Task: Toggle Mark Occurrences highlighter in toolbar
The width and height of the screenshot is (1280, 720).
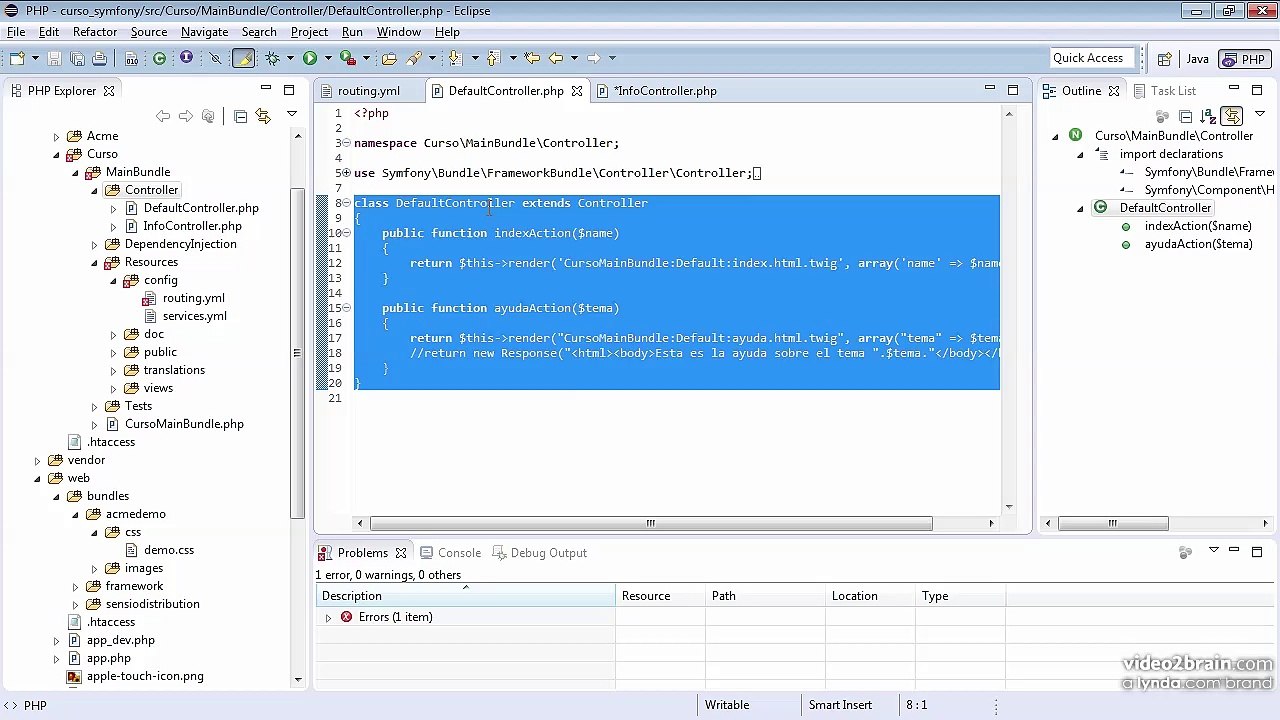Action: [243, 58]
